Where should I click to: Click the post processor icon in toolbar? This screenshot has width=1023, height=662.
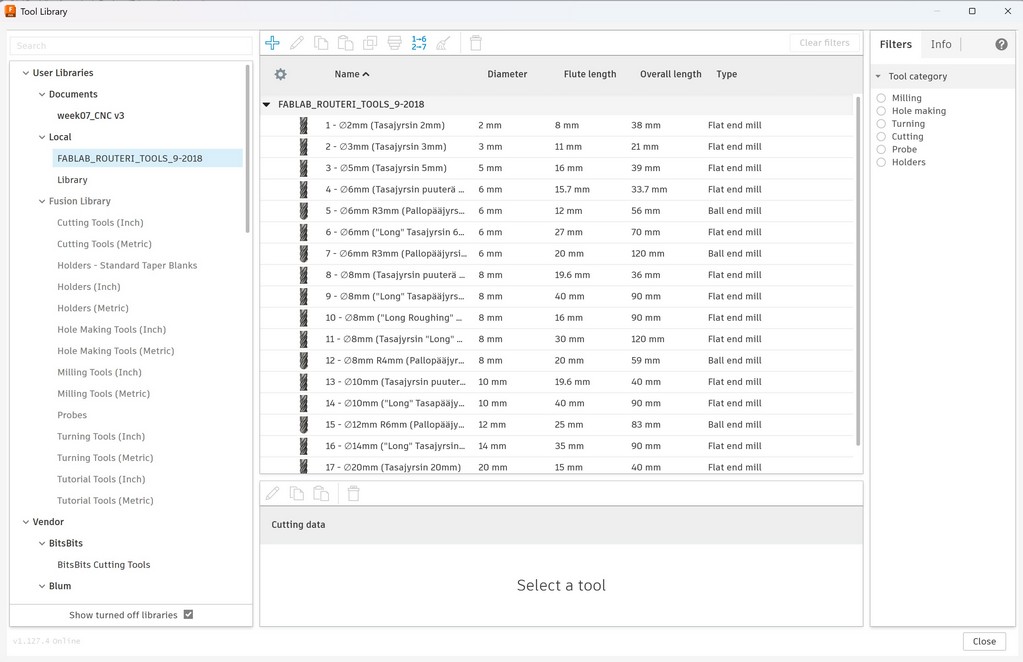(x=394, y=42)
